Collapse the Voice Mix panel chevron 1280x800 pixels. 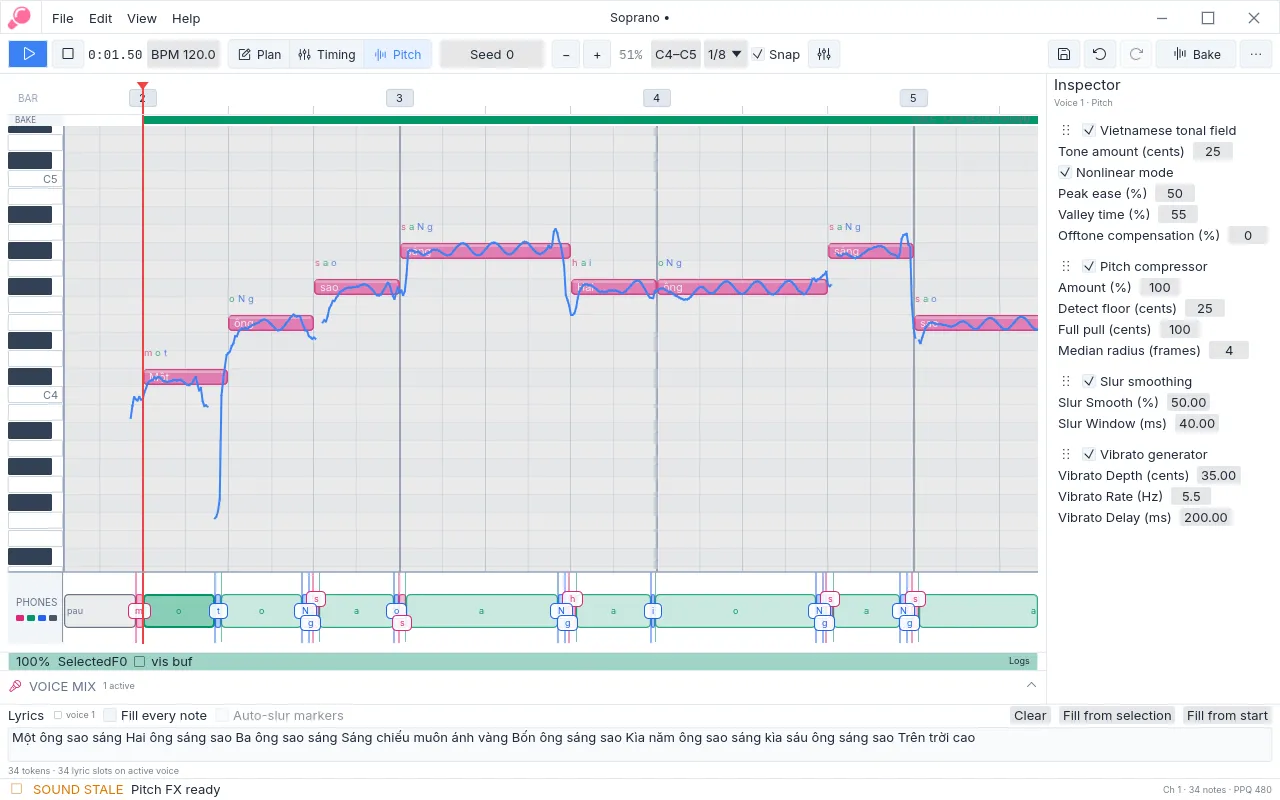tap(1032, 685)
